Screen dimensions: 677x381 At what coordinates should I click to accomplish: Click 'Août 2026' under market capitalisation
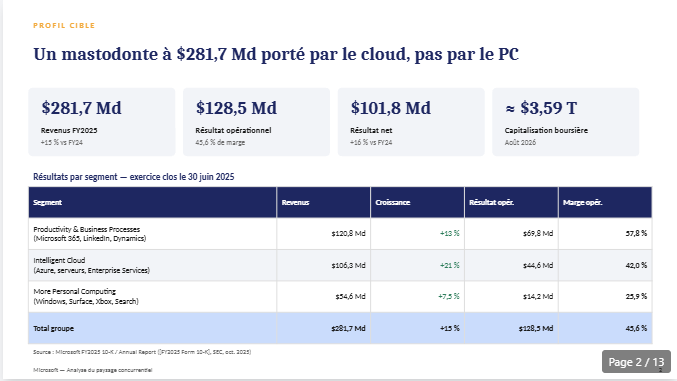coord(520,143)
